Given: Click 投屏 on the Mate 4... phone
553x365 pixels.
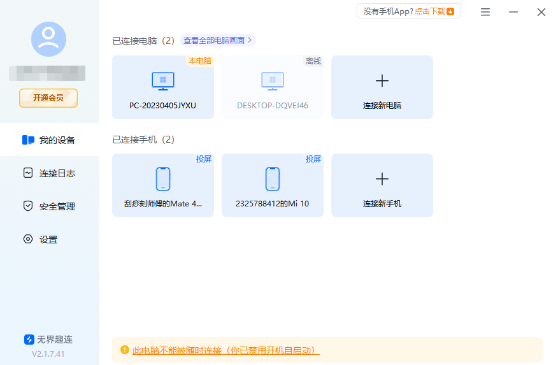Looking at the screenshot, I should tap(203, 159).
